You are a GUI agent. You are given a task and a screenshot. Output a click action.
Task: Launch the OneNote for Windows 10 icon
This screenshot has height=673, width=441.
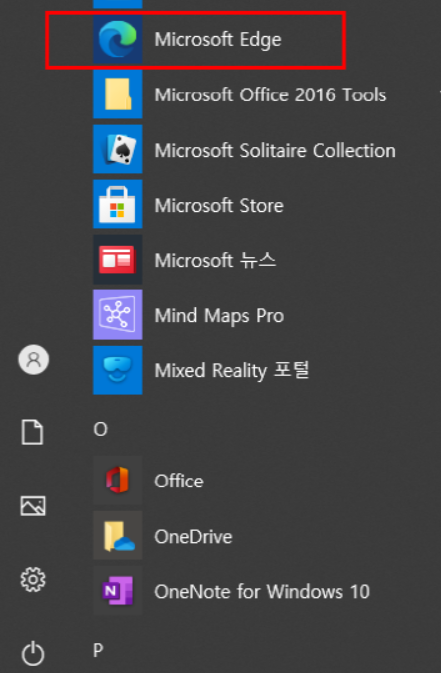pyautogui.click(x=118, y=590)
